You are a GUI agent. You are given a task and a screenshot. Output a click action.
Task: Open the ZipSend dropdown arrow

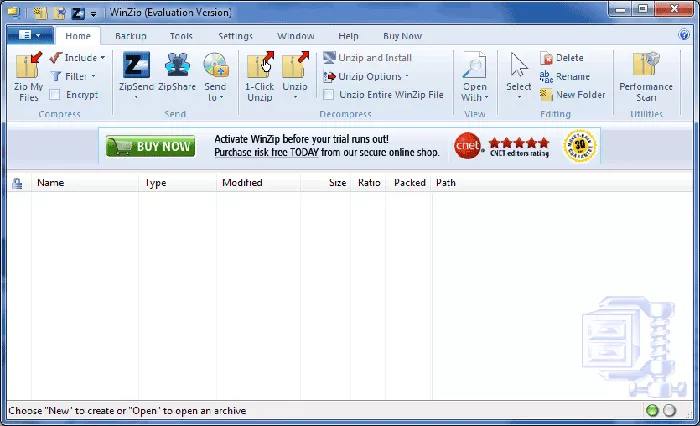point(136,97)
